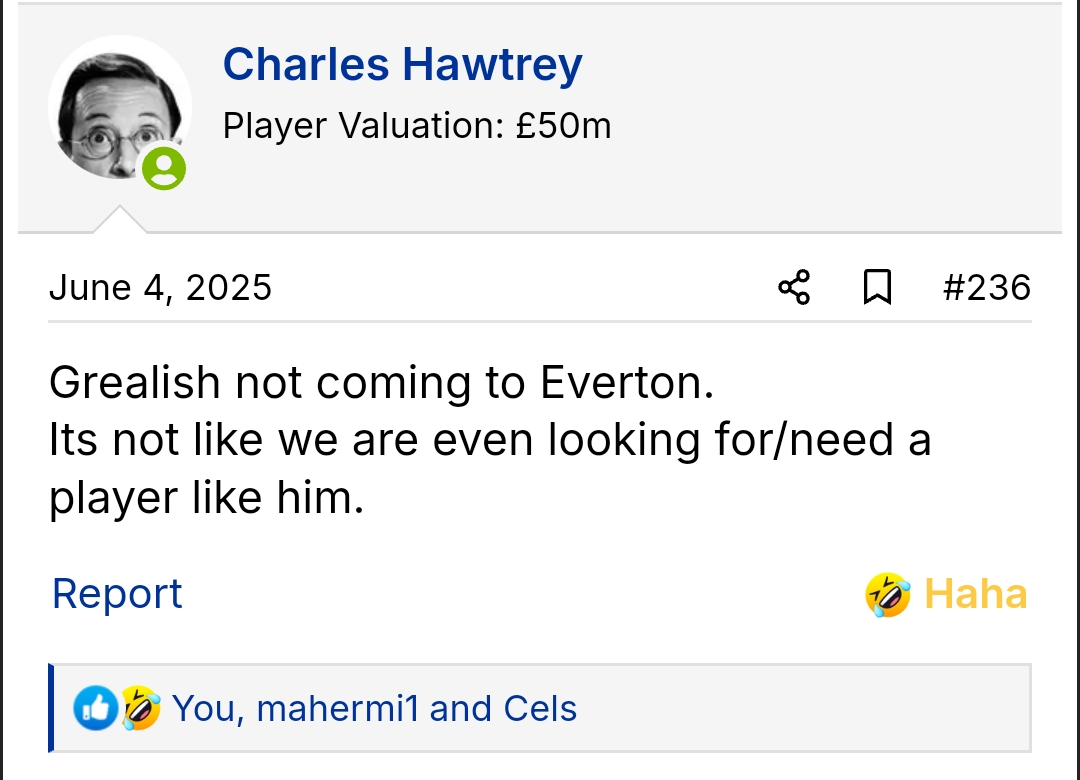Image resolution: width=1080 pixels, height=780 pixels.
Task: Click the final line "player like him."
Action: [206, 498]
